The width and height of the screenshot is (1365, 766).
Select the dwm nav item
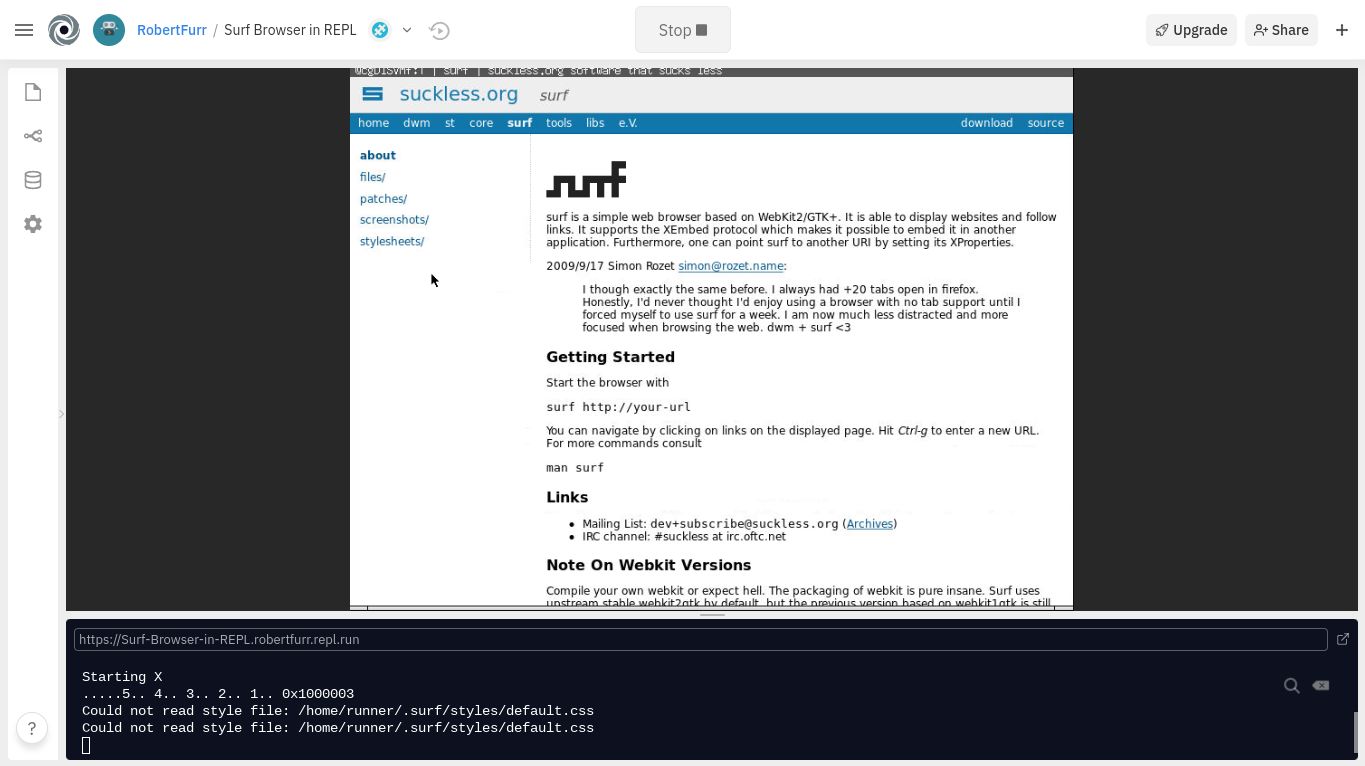pyautogui.click(x=416, y=123)
